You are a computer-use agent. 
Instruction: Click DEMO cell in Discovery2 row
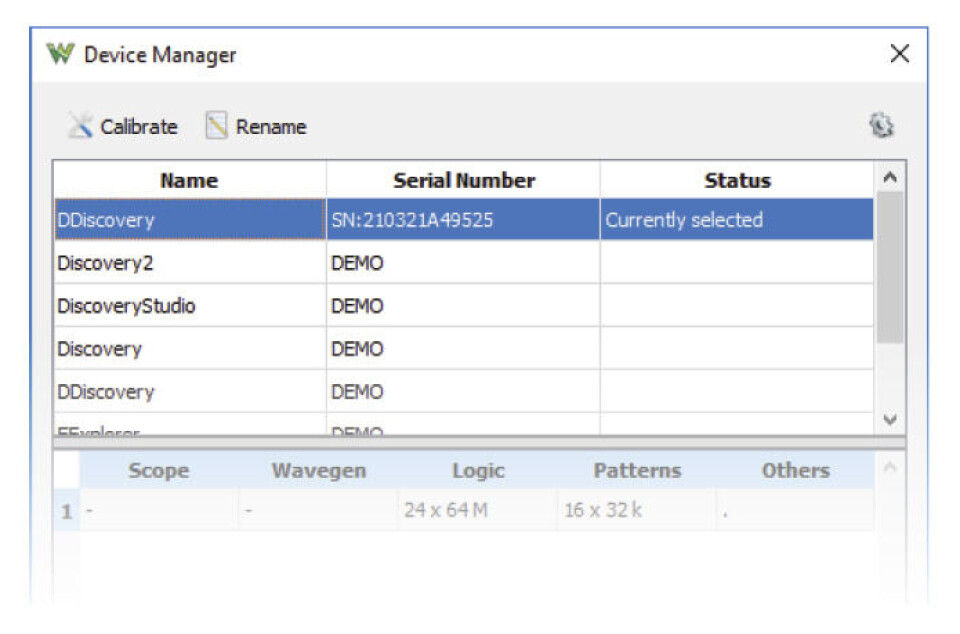[x=463, y=263]
